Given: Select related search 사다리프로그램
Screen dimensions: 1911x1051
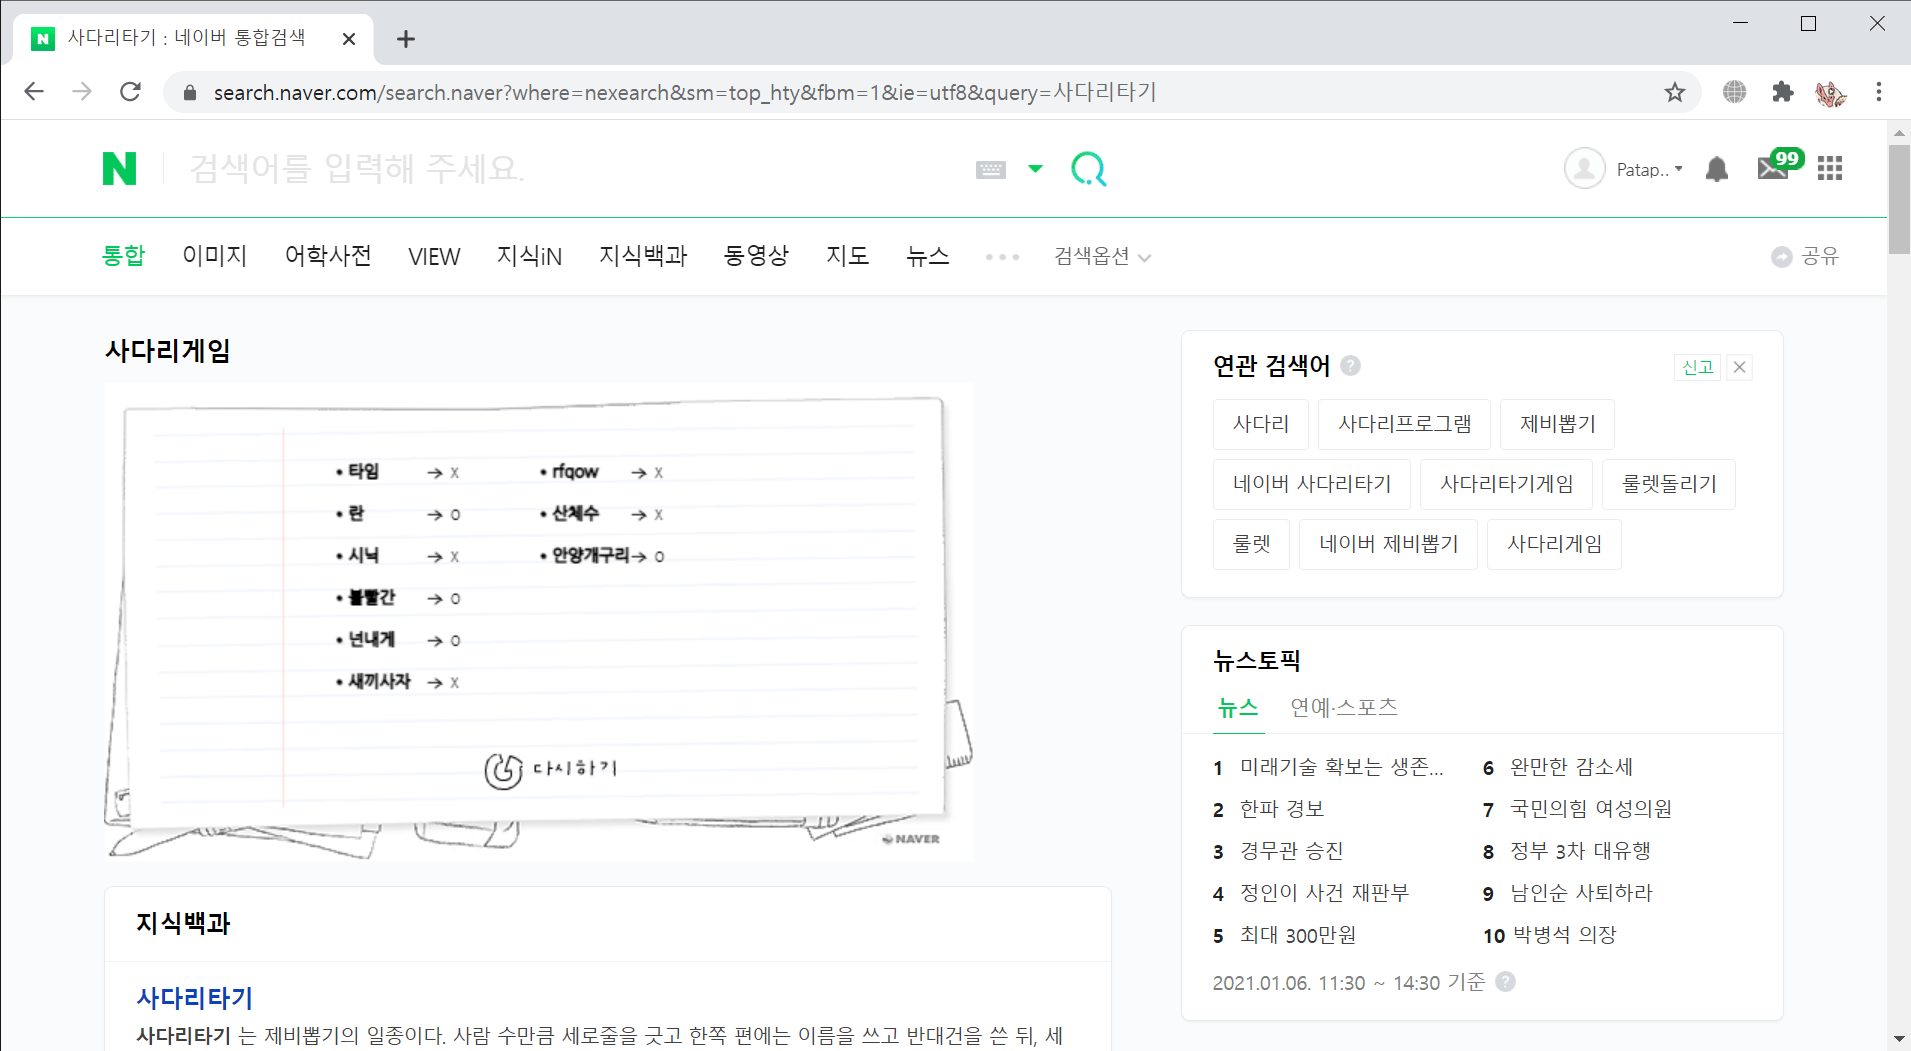Looking at the screenshot, I should click(1404, 424).
